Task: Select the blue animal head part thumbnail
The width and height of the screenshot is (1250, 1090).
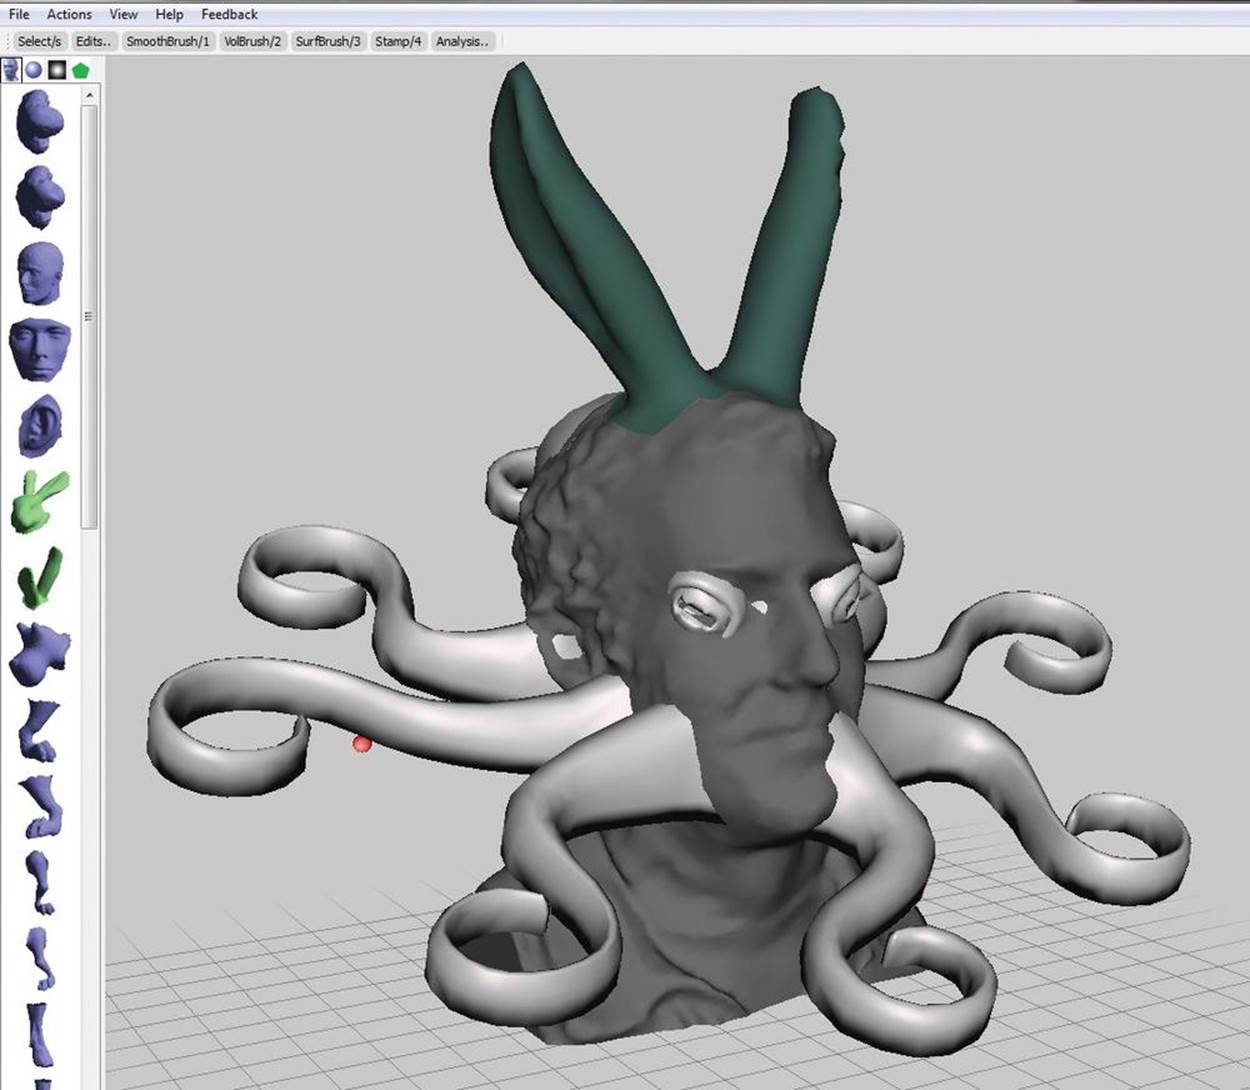Action: [39, 652]
